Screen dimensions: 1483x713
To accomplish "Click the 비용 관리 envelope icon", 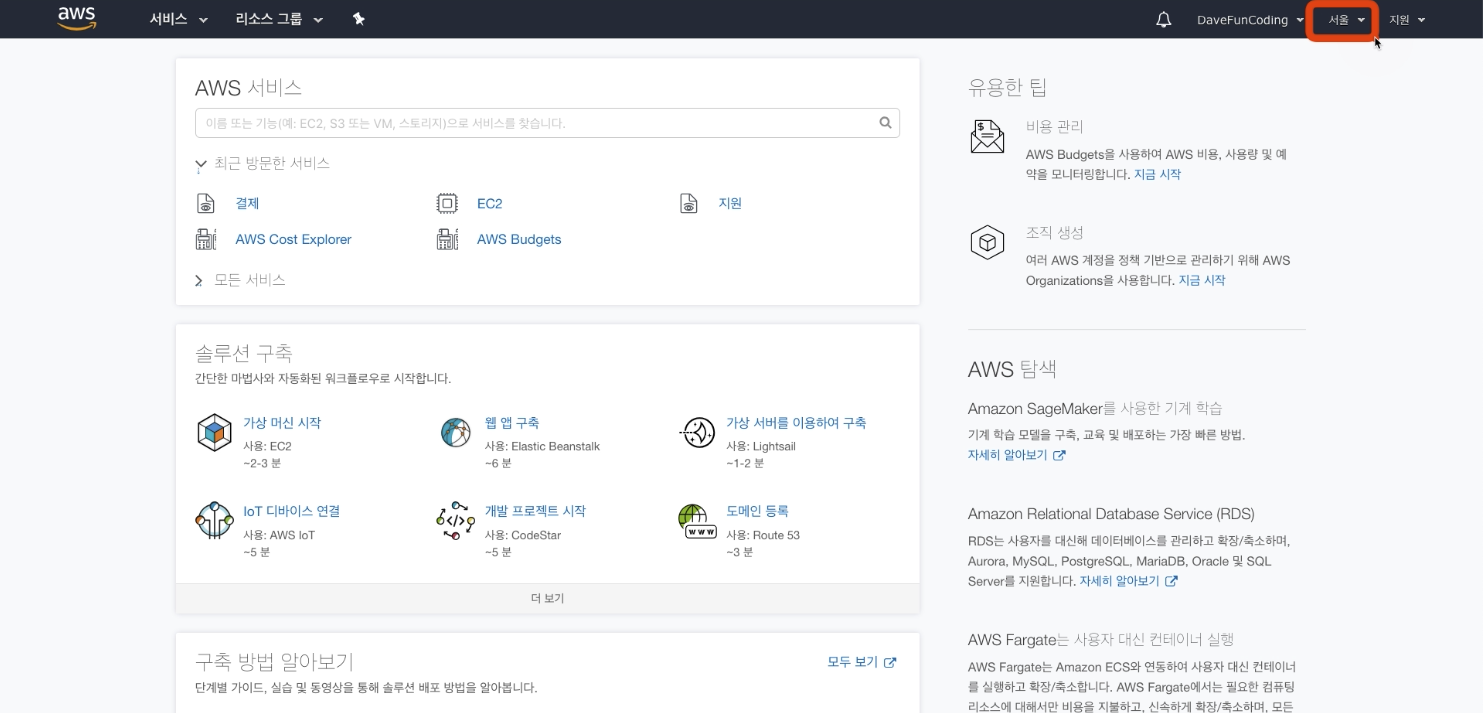I will point(987,136).
